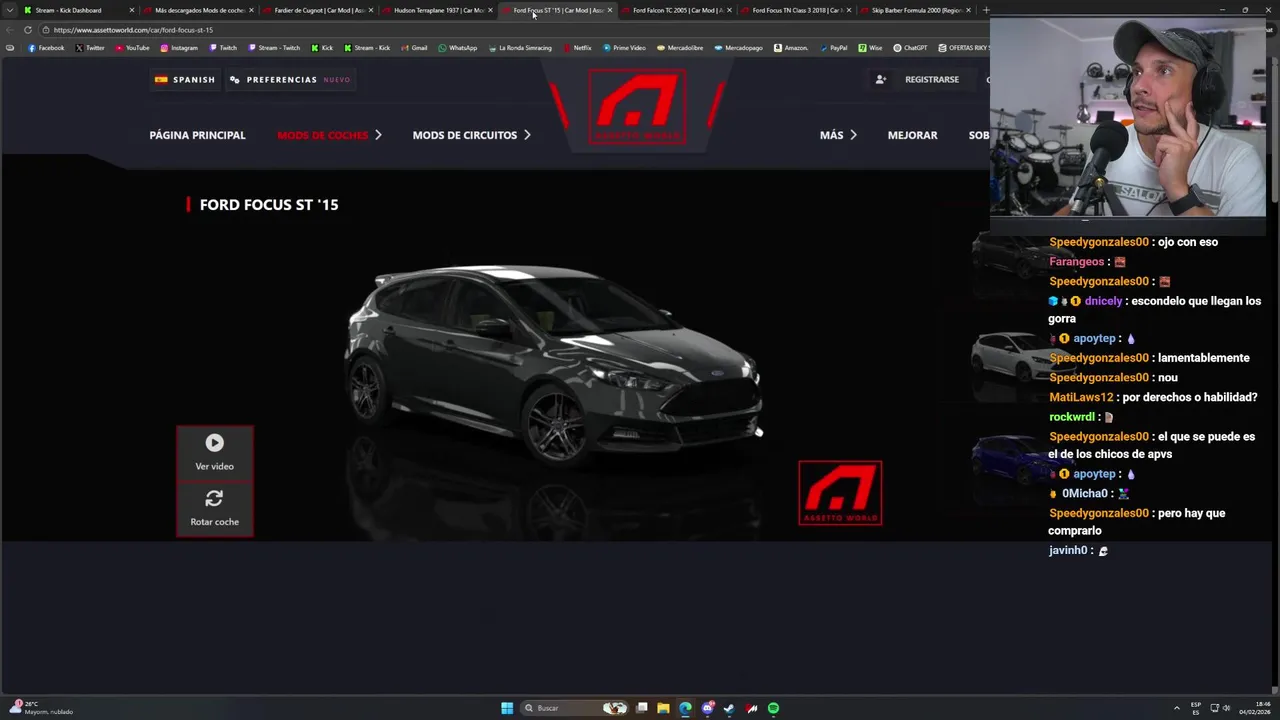Open the Netflix bookmark
The height and width of the screenshot is (720, 1280).
577,48
